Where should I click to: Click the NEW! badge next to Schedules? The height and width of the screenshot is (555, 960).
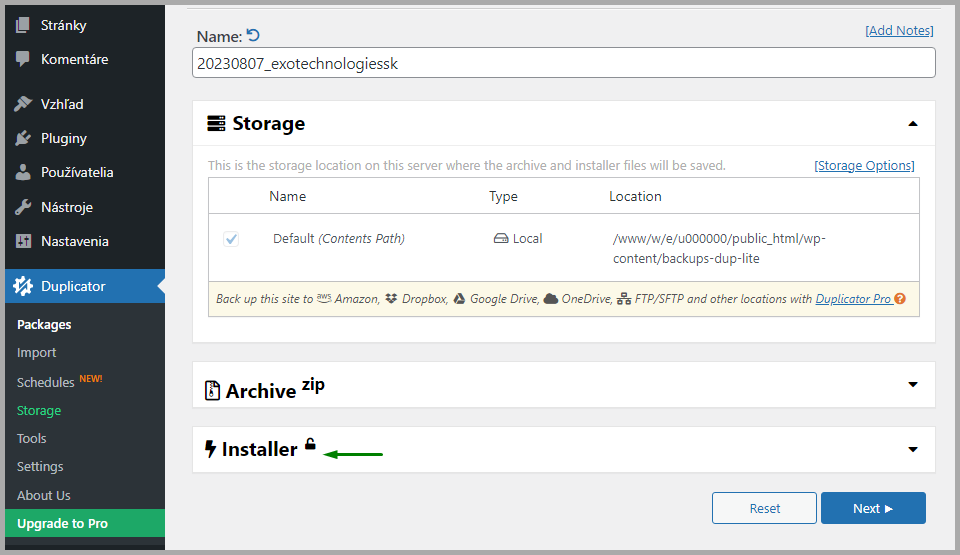tap(91, 379)
